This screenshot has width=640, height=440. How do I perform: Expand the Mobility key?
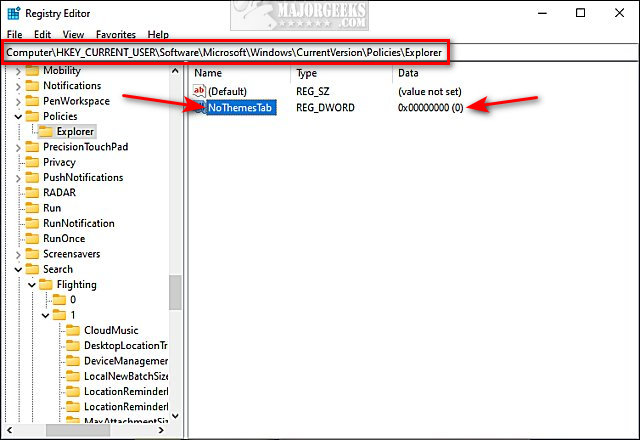click(x=18, y=71)
